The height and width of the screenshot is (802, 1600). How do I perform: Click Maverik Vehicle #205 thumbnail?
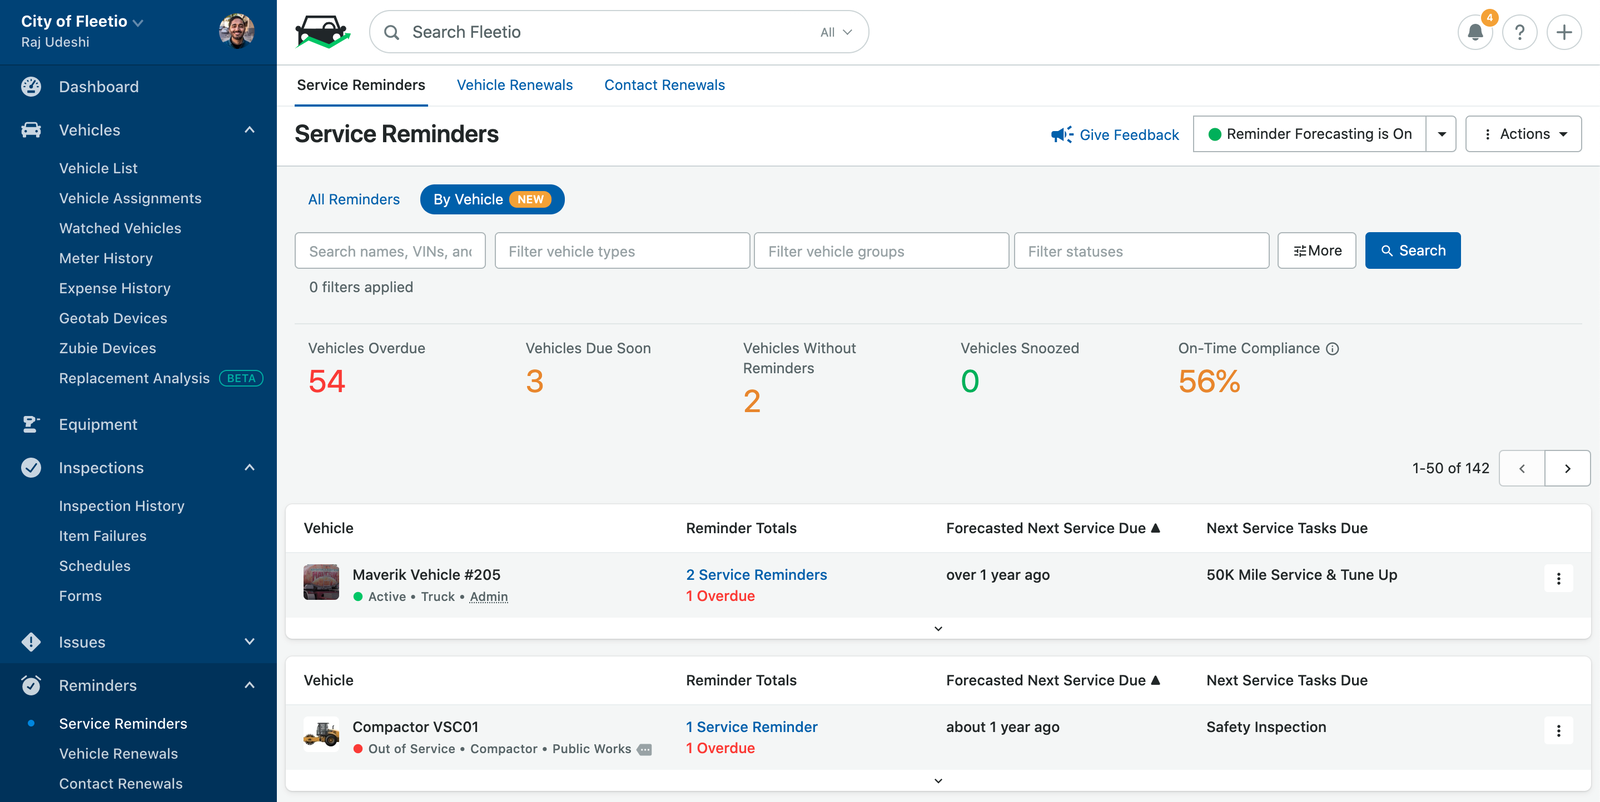click(x=321, y=582)
